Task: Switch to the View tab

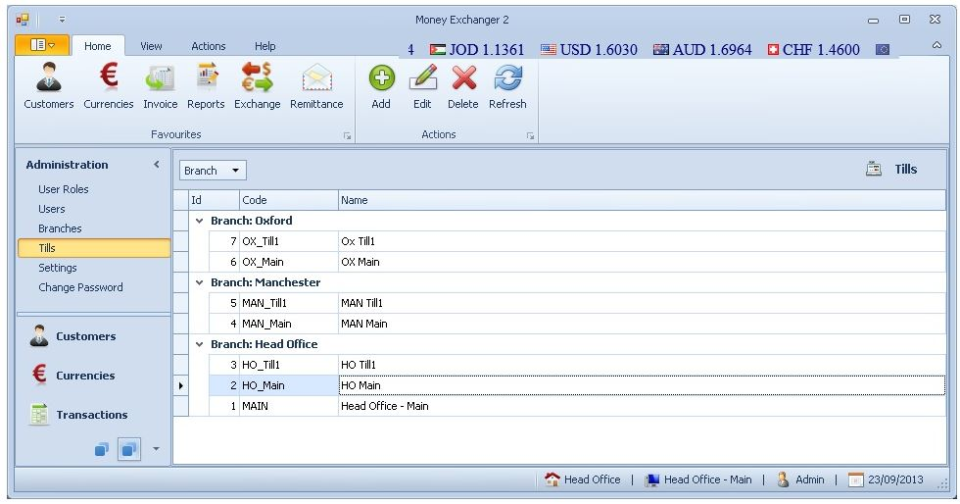Action: 151,46
